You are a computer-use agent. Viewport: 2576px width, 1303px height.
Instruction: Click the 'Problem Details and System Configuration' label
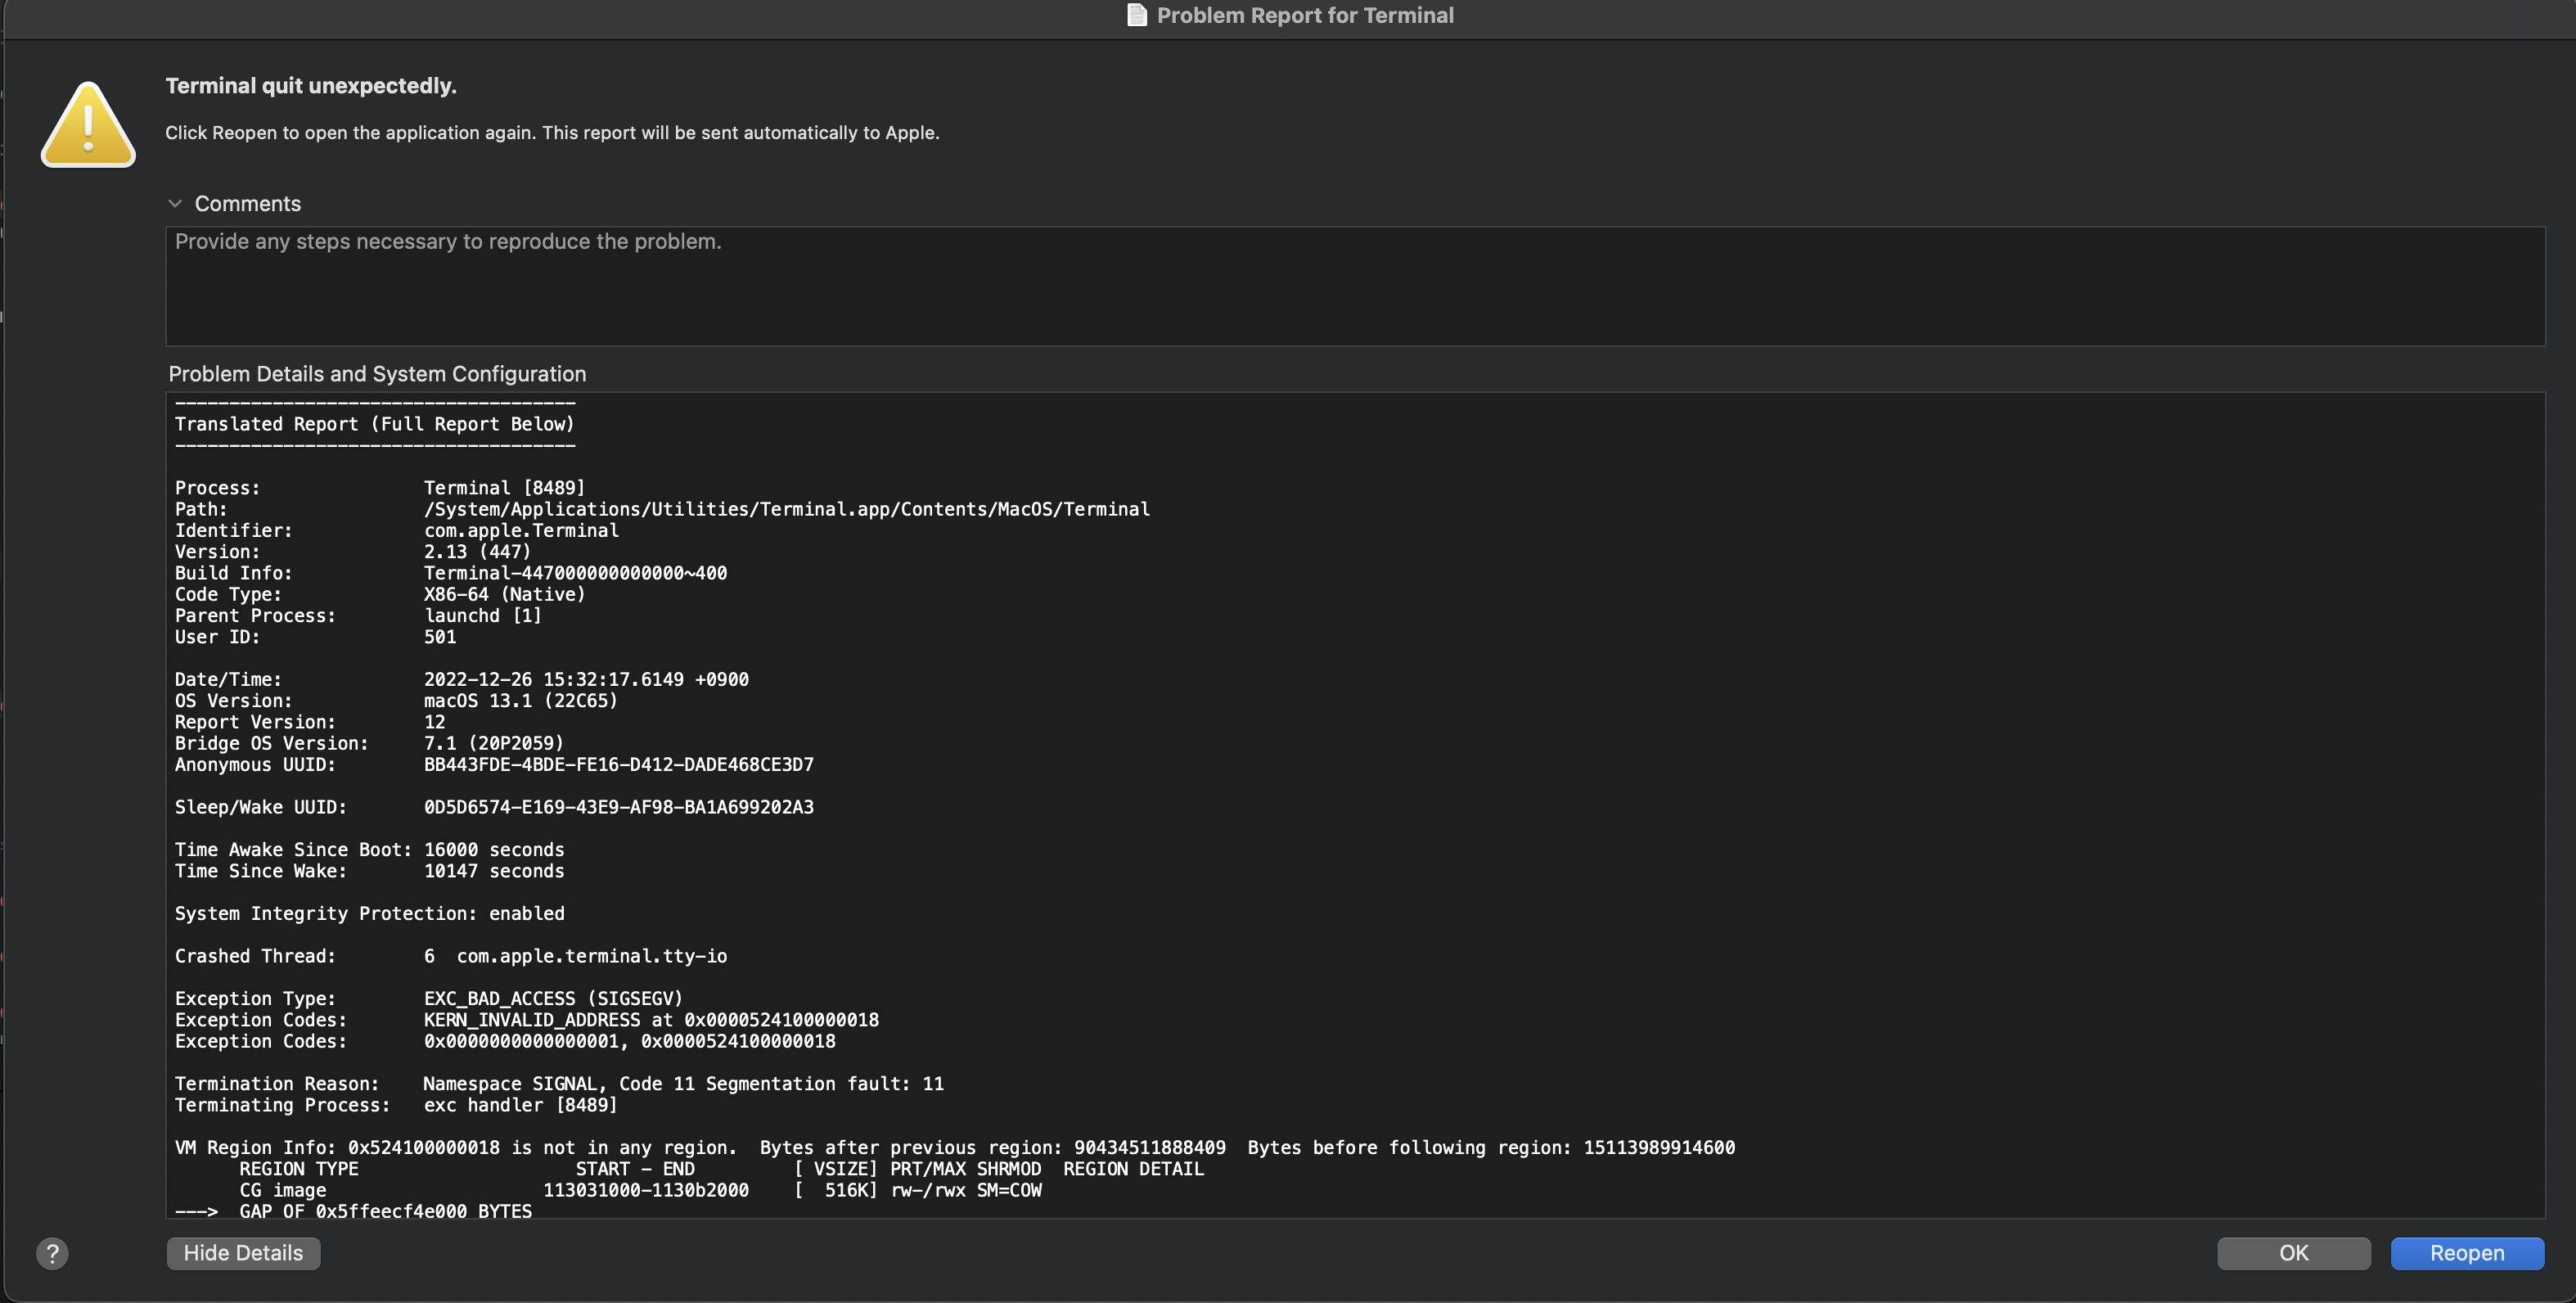point(377,374)
